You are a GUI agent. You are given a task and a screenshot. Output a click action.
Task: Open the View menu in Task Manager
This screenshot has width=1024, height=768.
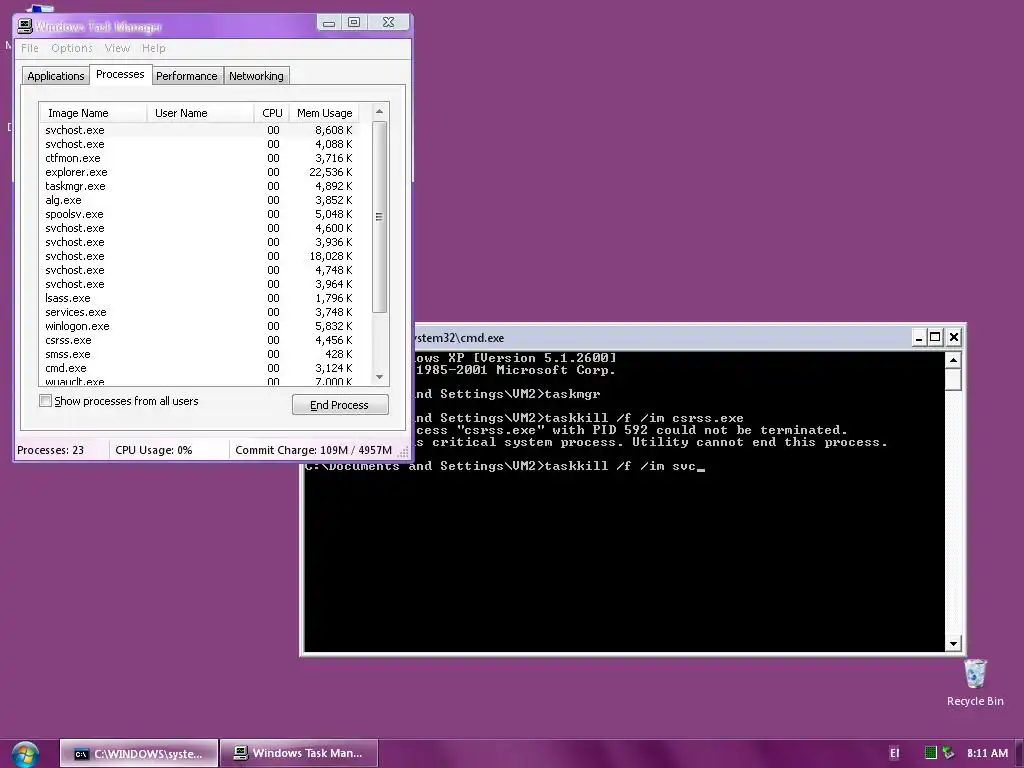(117, 48)
